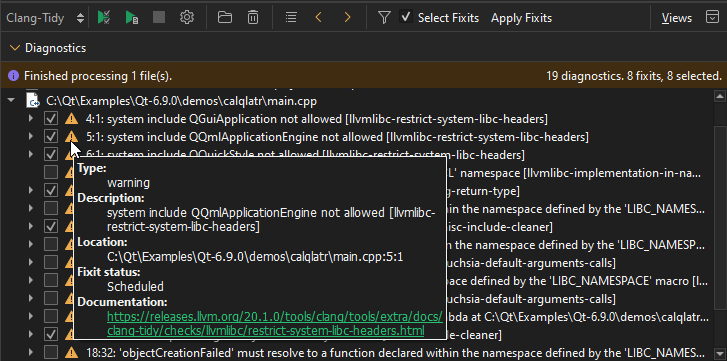Uncheck the 4:1 QGuiApplication diagnostic checkbox
The height and width of the screenshot is (361, 727).
point(51,119)
